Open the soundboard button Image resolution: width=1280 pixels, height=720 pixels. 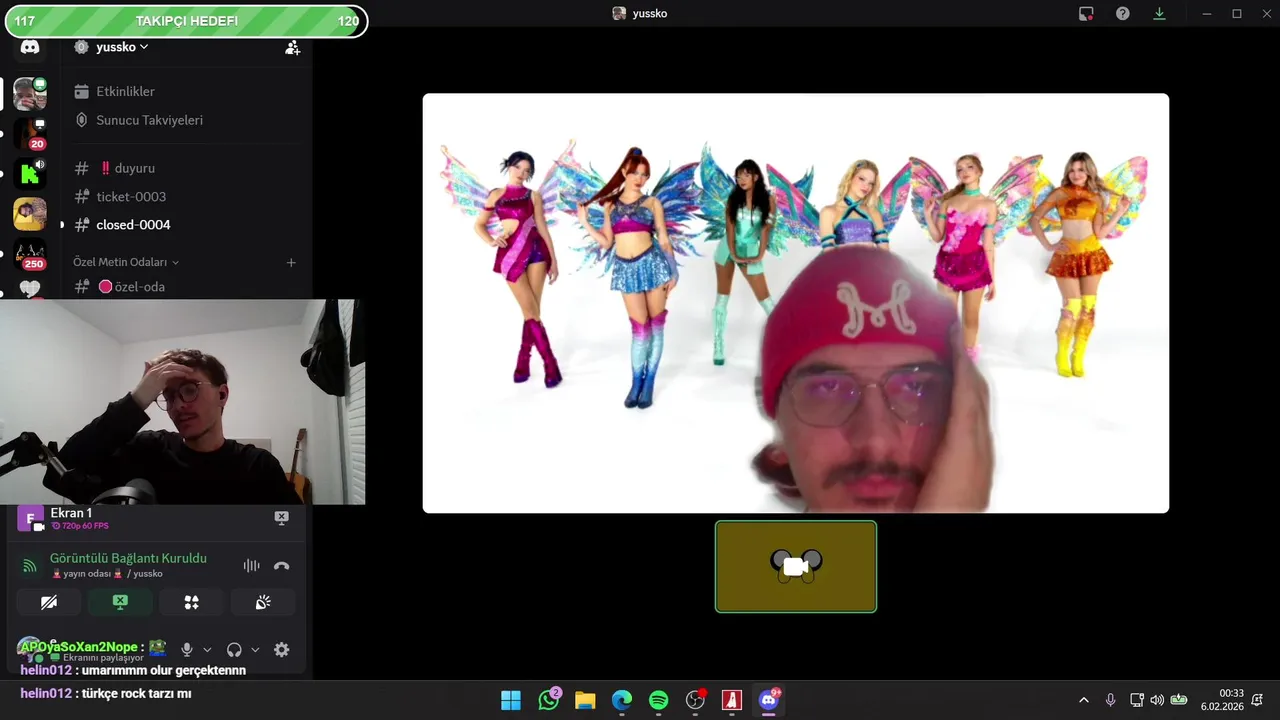[x=263, y=602]
